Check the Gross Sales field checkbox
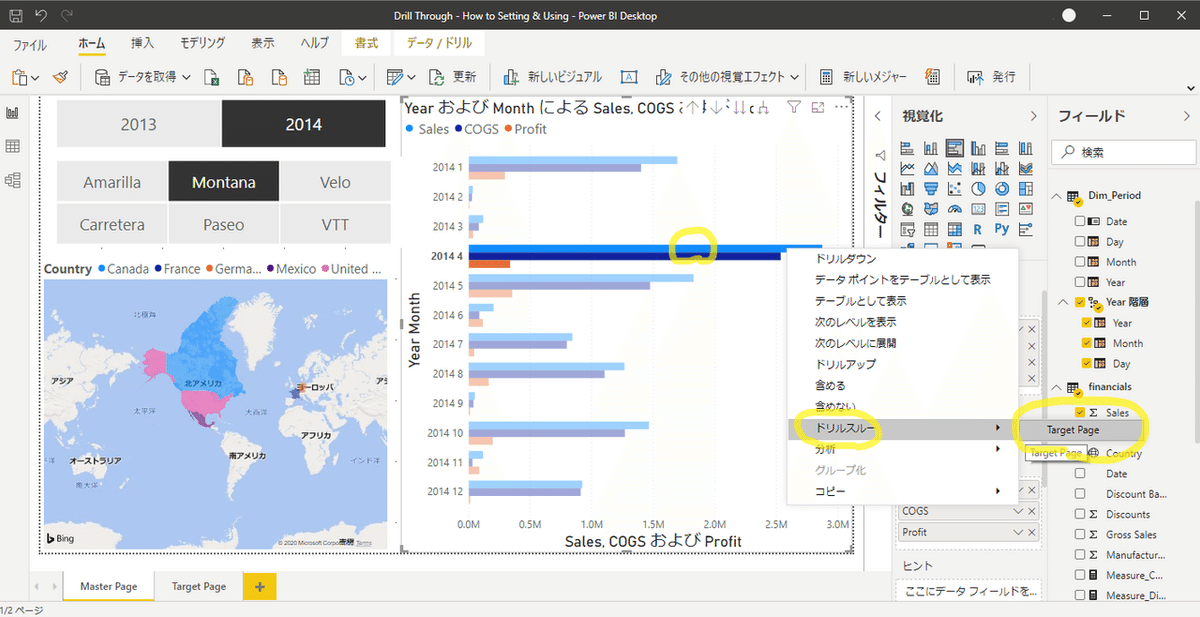The height and width of the screenshot is (617, 1200). click(x=1080, y=535)
